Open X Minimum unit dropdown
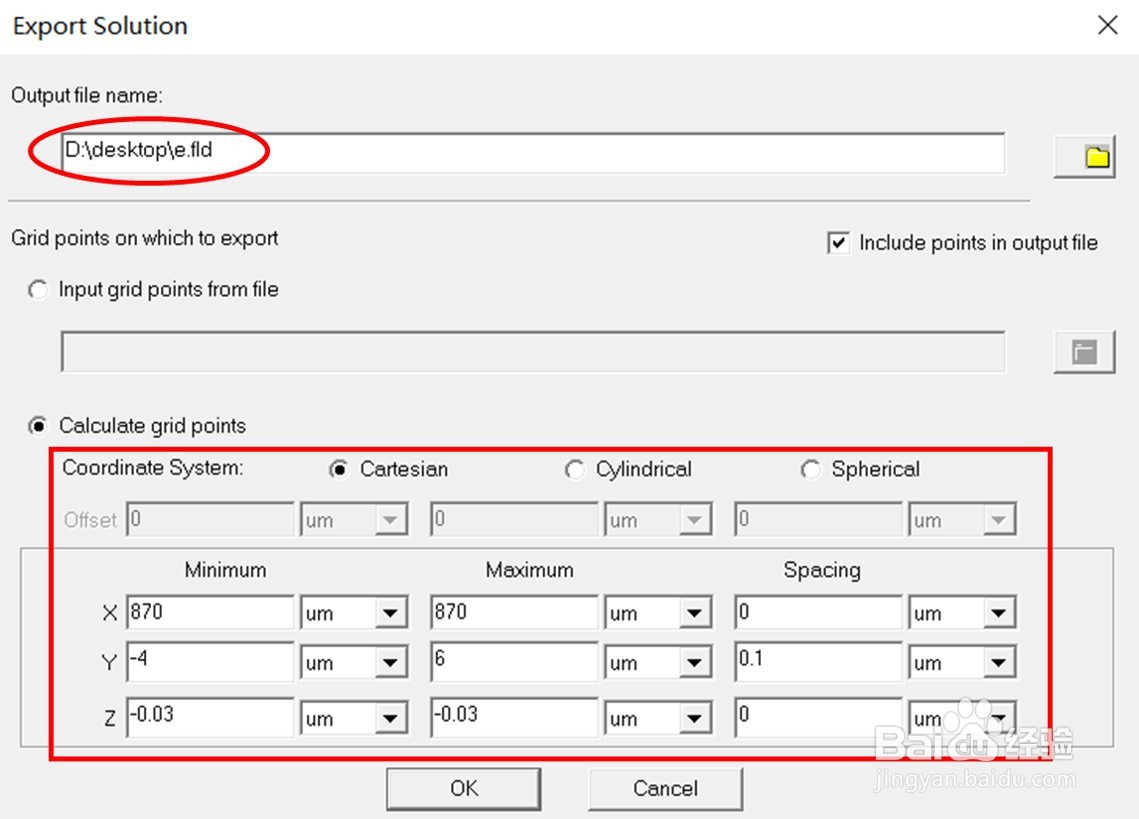 (x=391, y=613)
